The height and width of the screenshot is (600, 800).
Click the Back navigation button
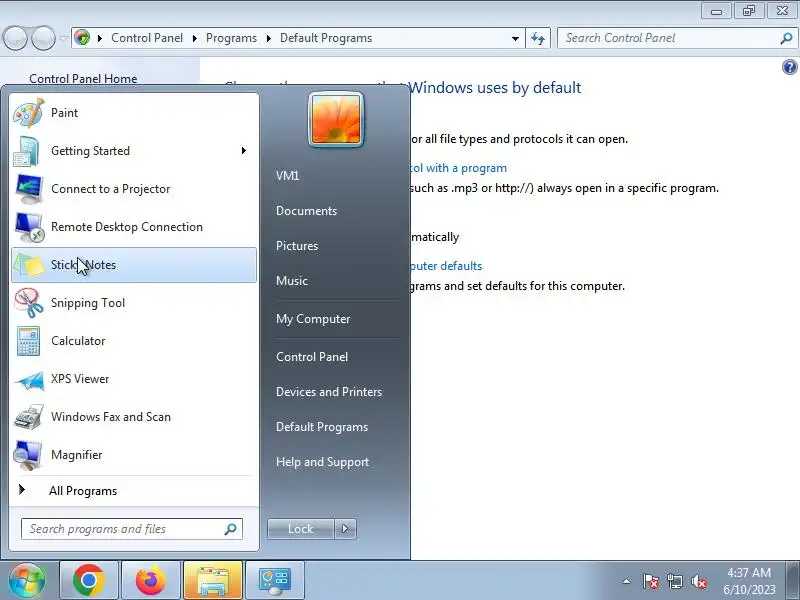tap(15, 38)
